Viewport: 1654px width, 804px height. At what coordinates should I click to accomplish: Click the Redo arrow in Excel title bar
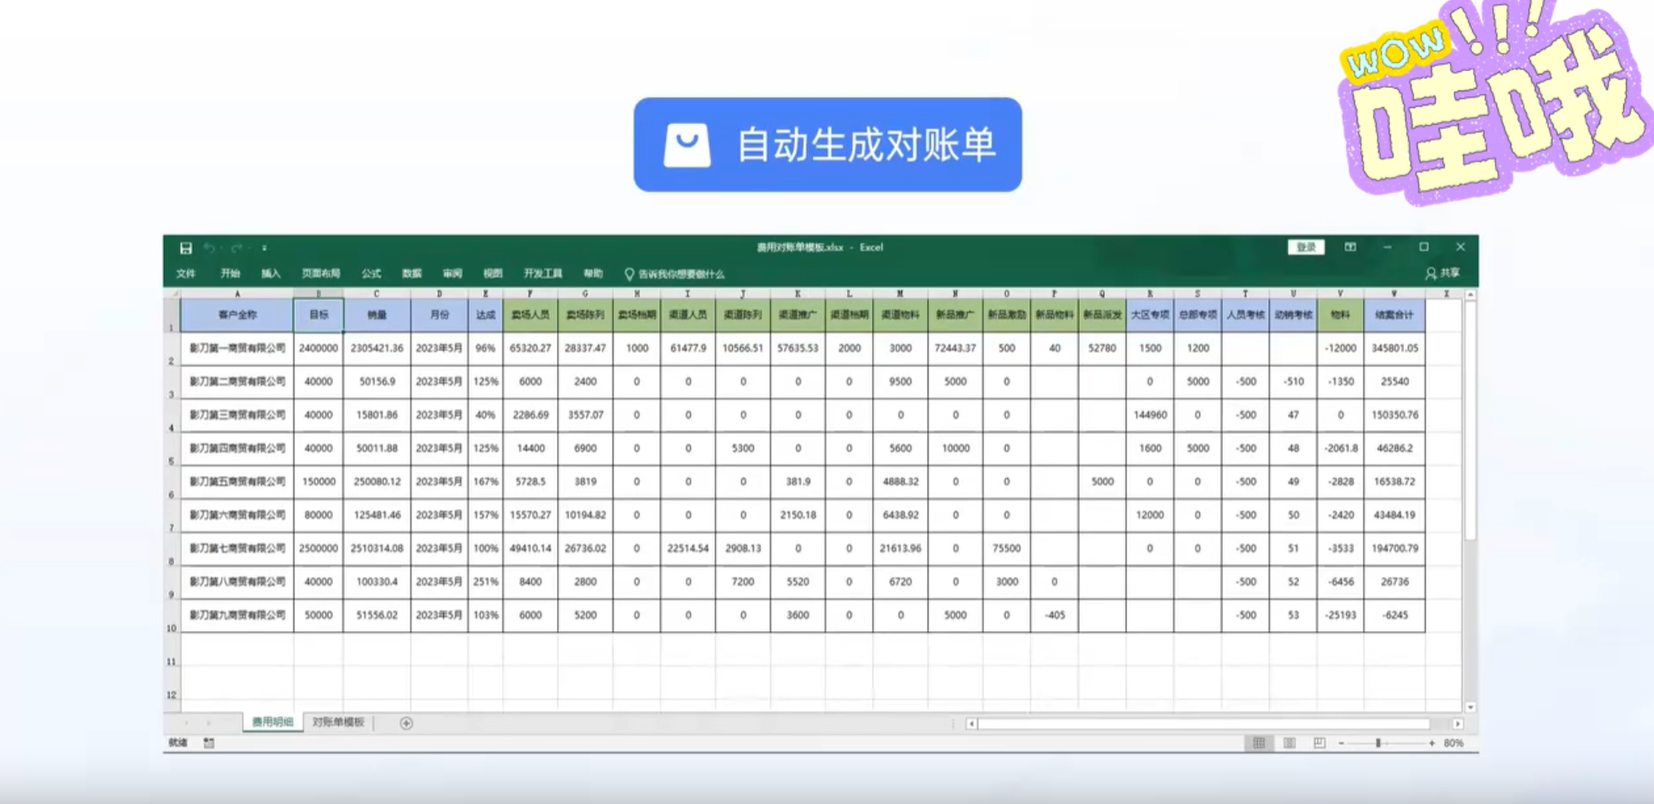click(x=236, y=248)
